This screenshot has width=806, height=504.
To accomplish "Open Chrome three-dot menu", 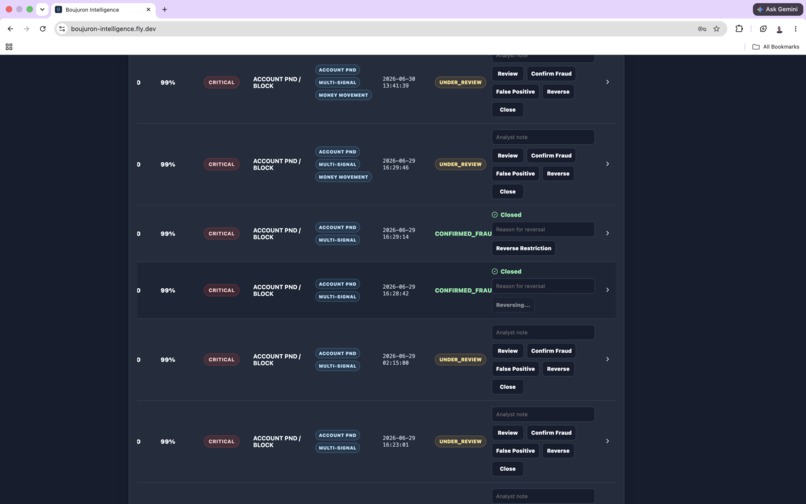I will pyautogui.click(x=795, y=29).
